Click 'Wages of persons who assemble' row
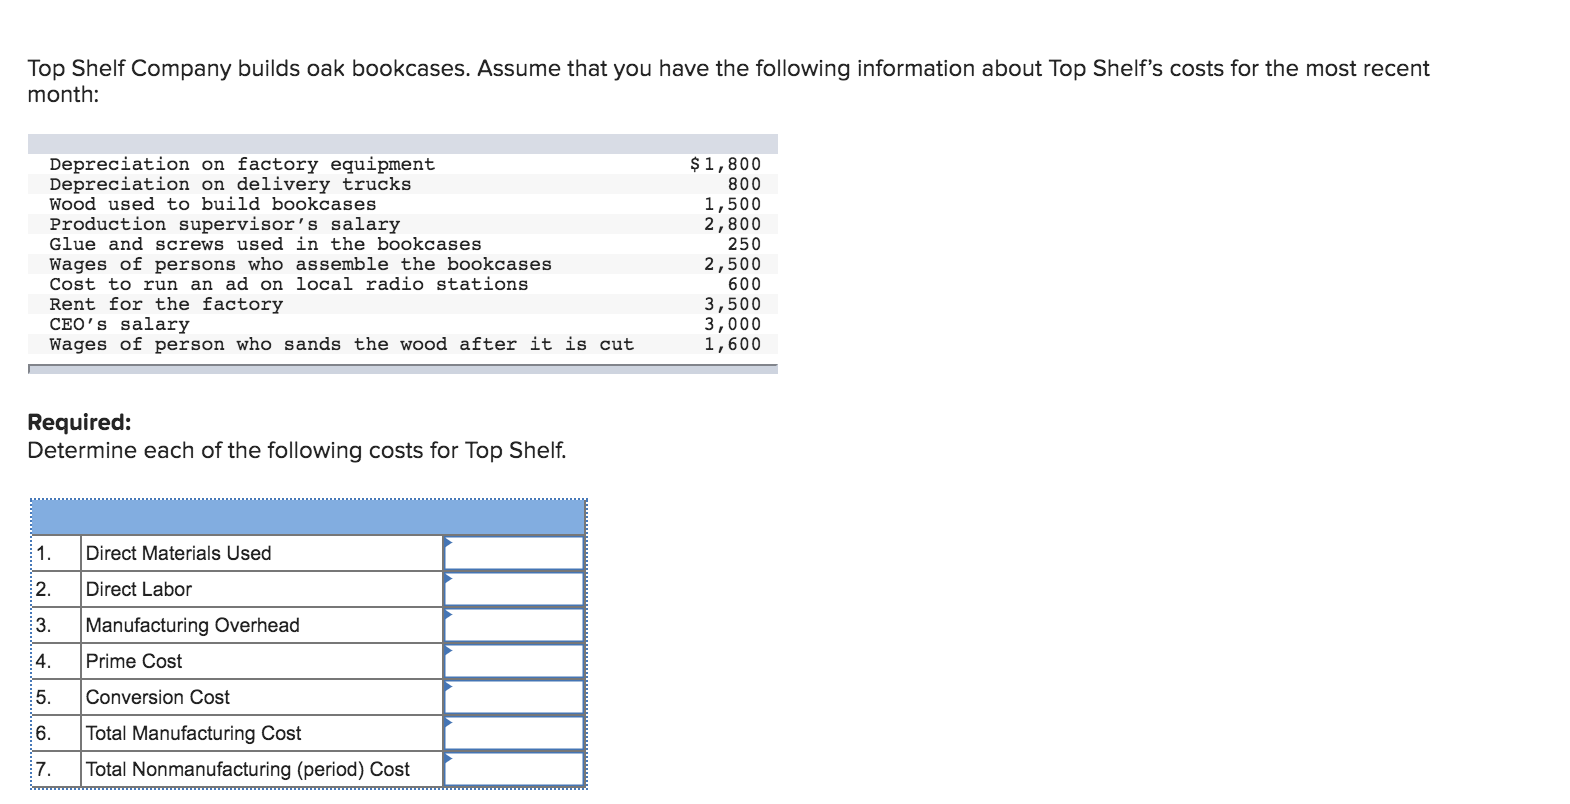The width and height of the screenshot is (1570, 804). click(301, 264)
